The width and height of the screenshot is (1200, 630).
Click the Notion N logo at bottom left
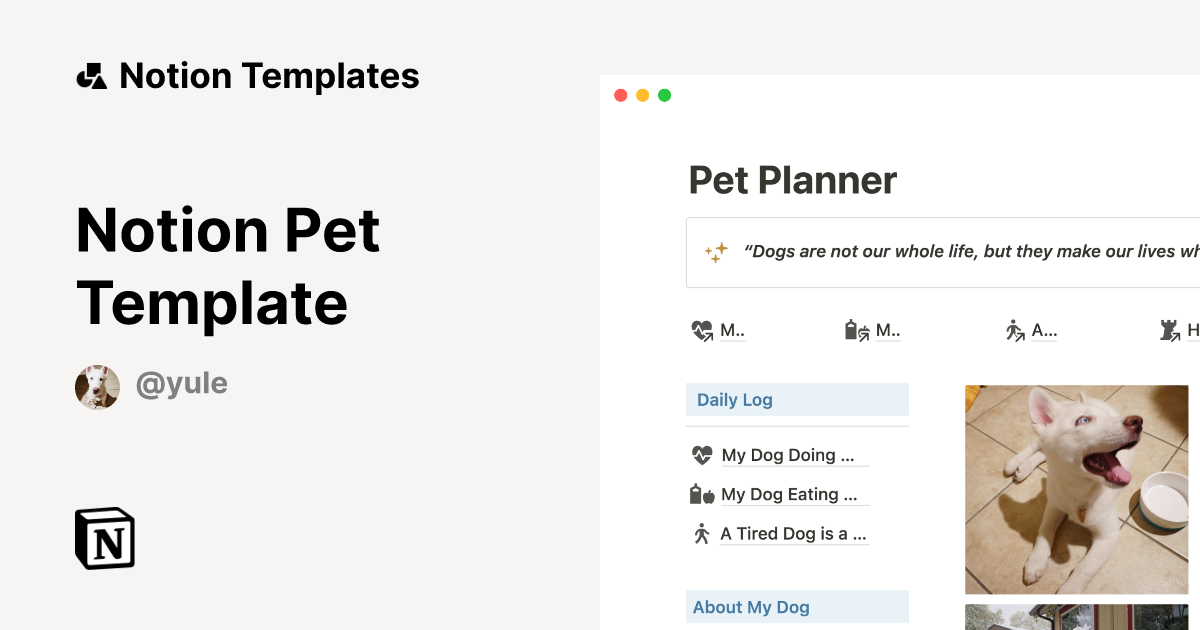click(x=104, y=538)
